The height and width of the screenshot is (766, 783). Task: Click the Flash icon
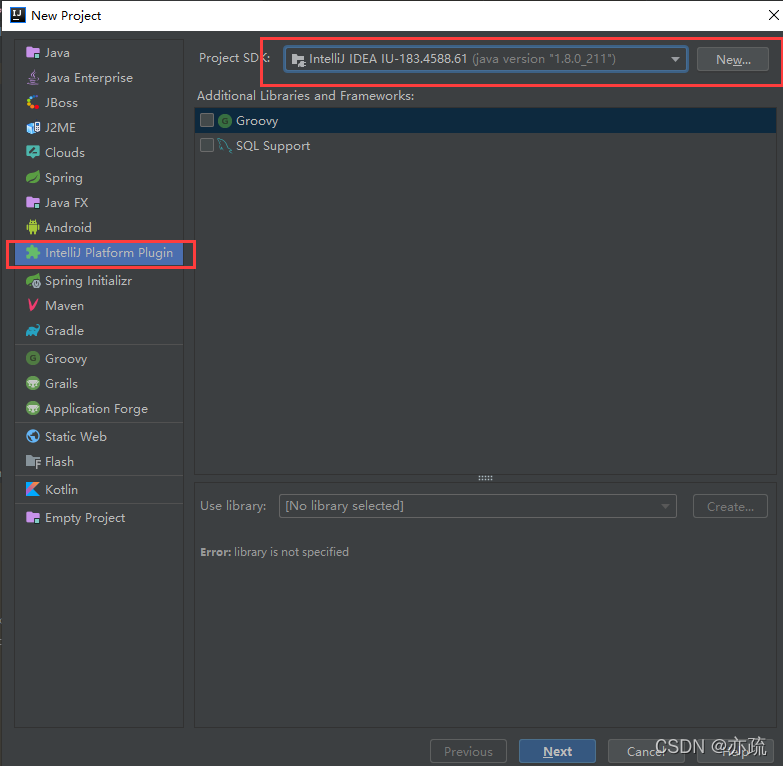click(33, 461)
